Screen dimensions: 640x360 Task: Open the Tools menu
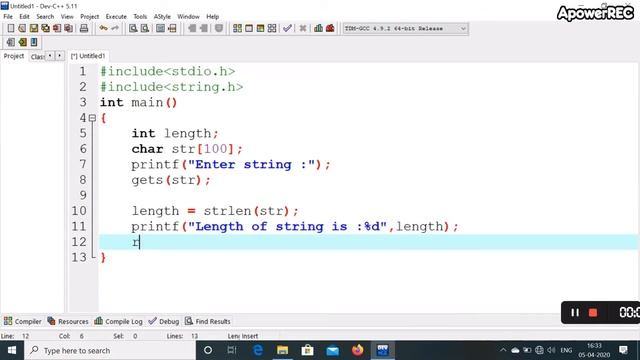(140, 17)
